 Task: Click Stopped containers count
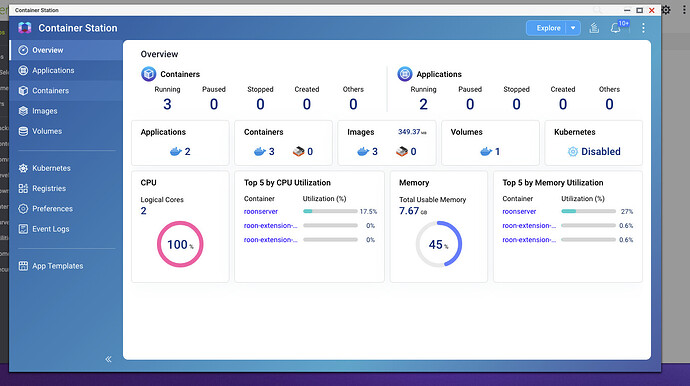(x=260, y=104)
